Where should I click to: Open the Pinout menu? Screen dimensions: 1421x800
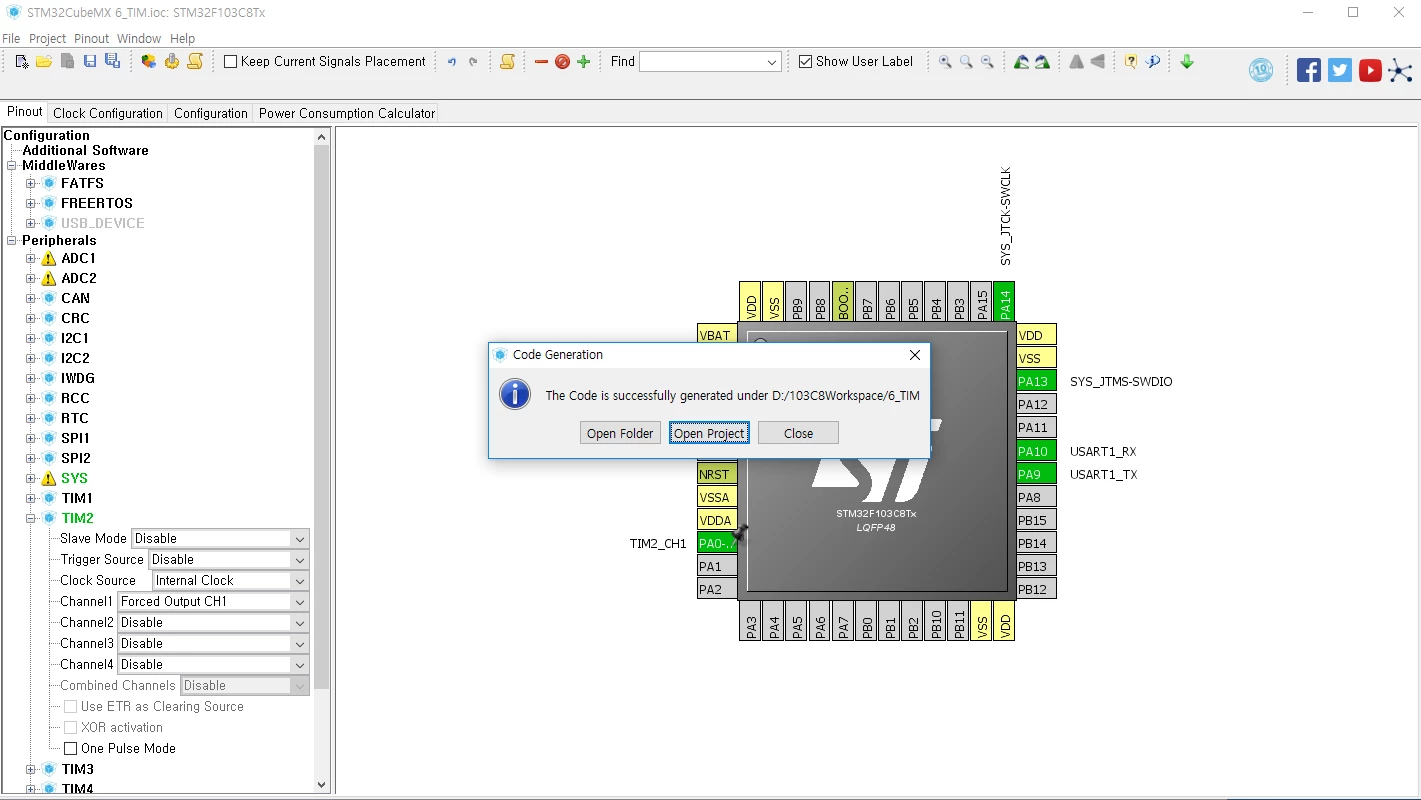coord(92,38)
